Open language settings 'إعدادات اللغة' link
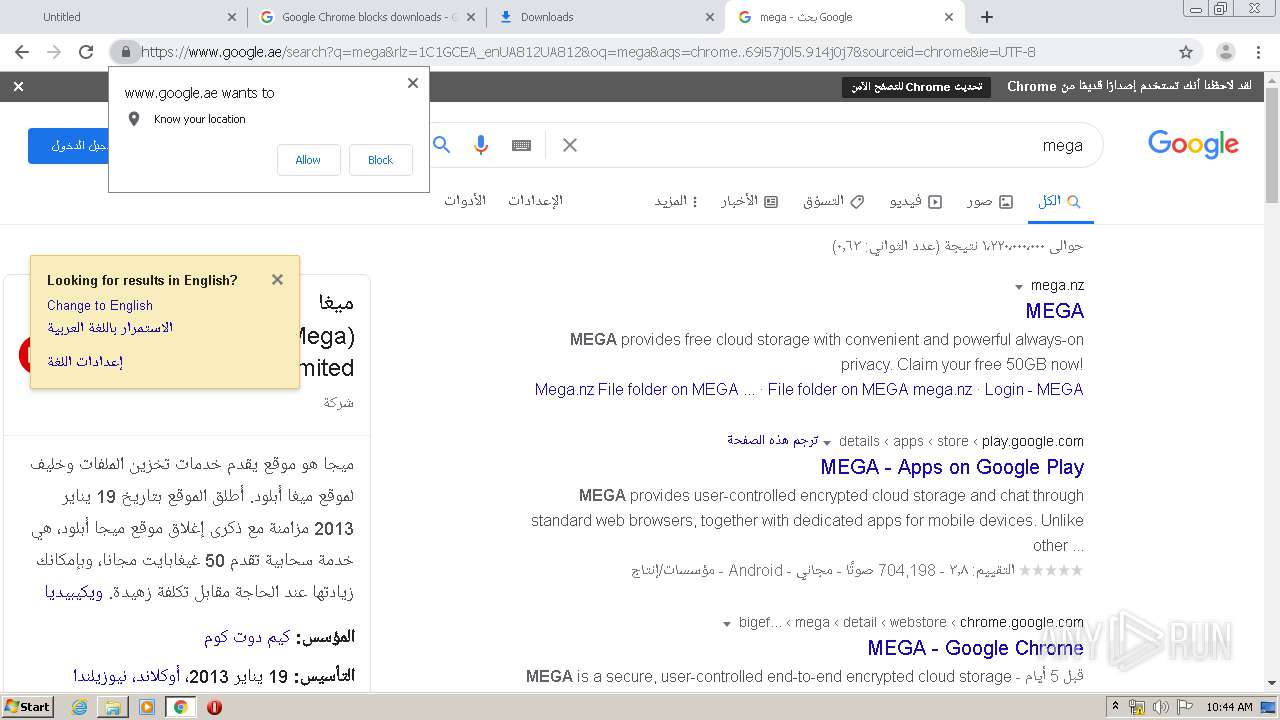1280x720 pixels. pyautogui.click(x=85, y=361)
